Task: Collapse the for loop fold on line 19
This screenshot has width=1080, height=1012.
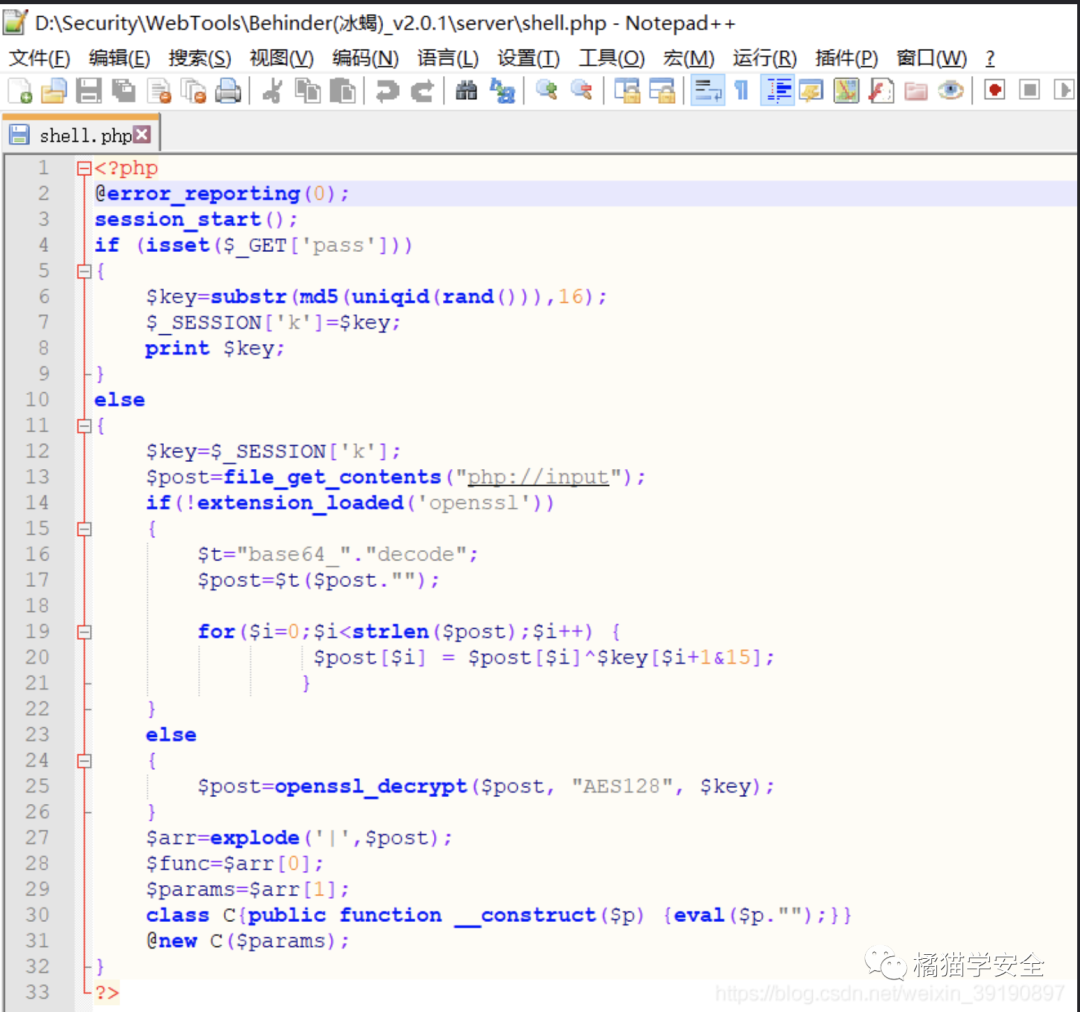Action: 84,632
